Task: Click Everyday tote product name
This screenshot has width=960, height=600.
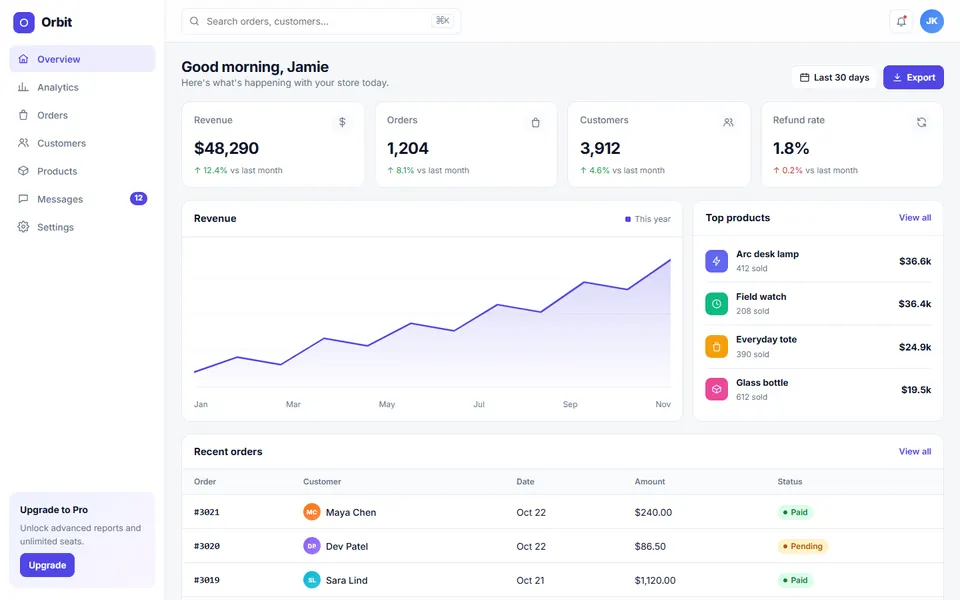Action: 767,340
